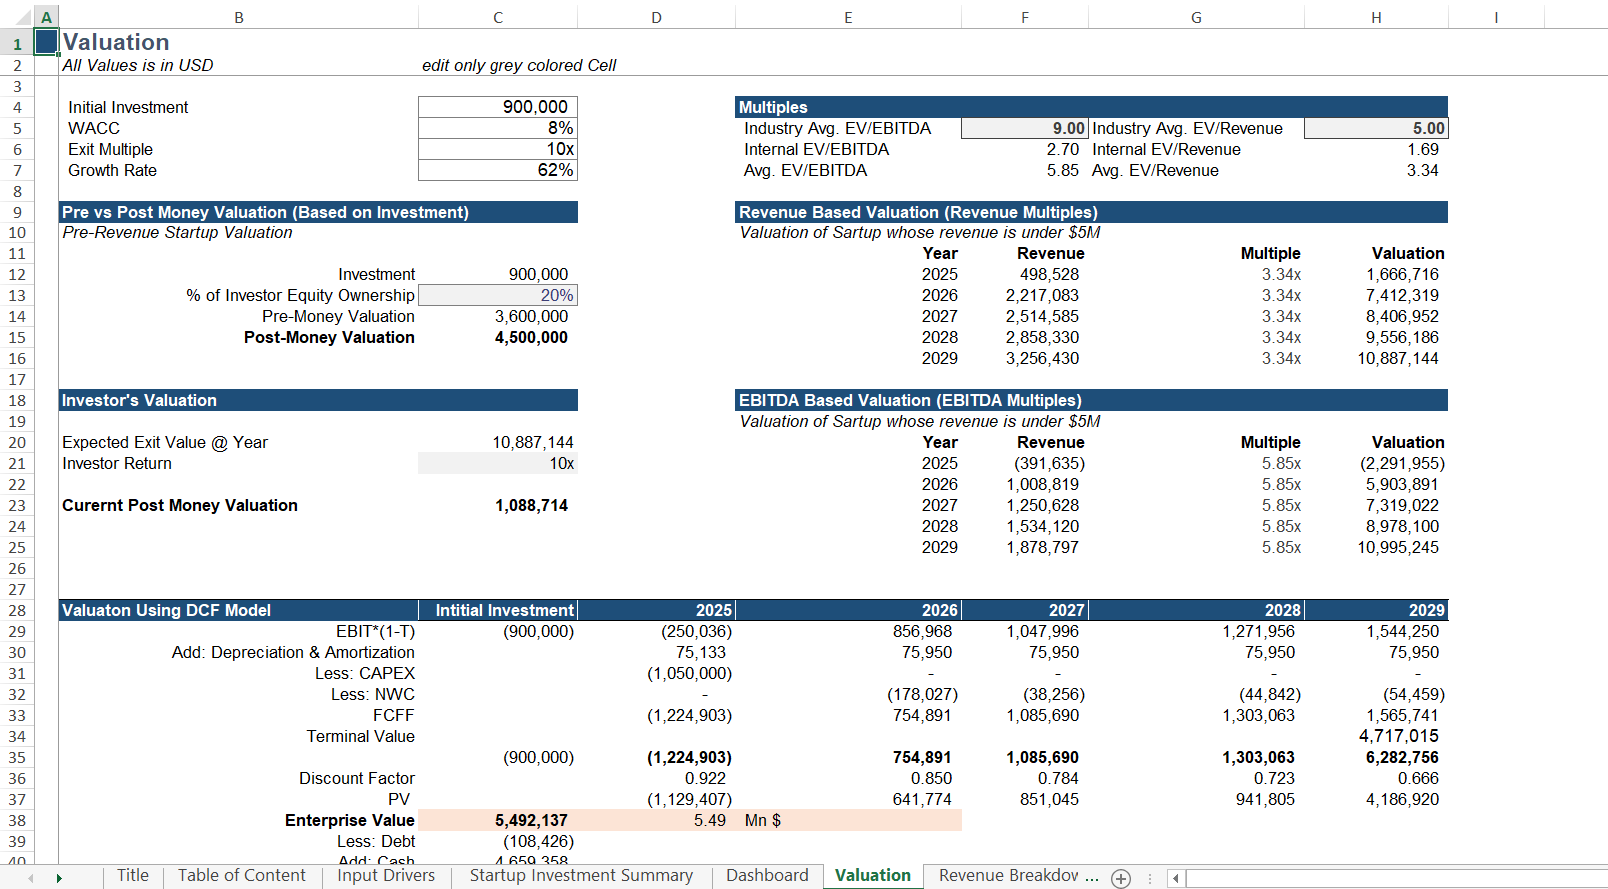Image resolution: width=1608 pixels, height=889 pixels.
Task: Select column H header
Action: pyautogui.click(x=1376, y=17)
